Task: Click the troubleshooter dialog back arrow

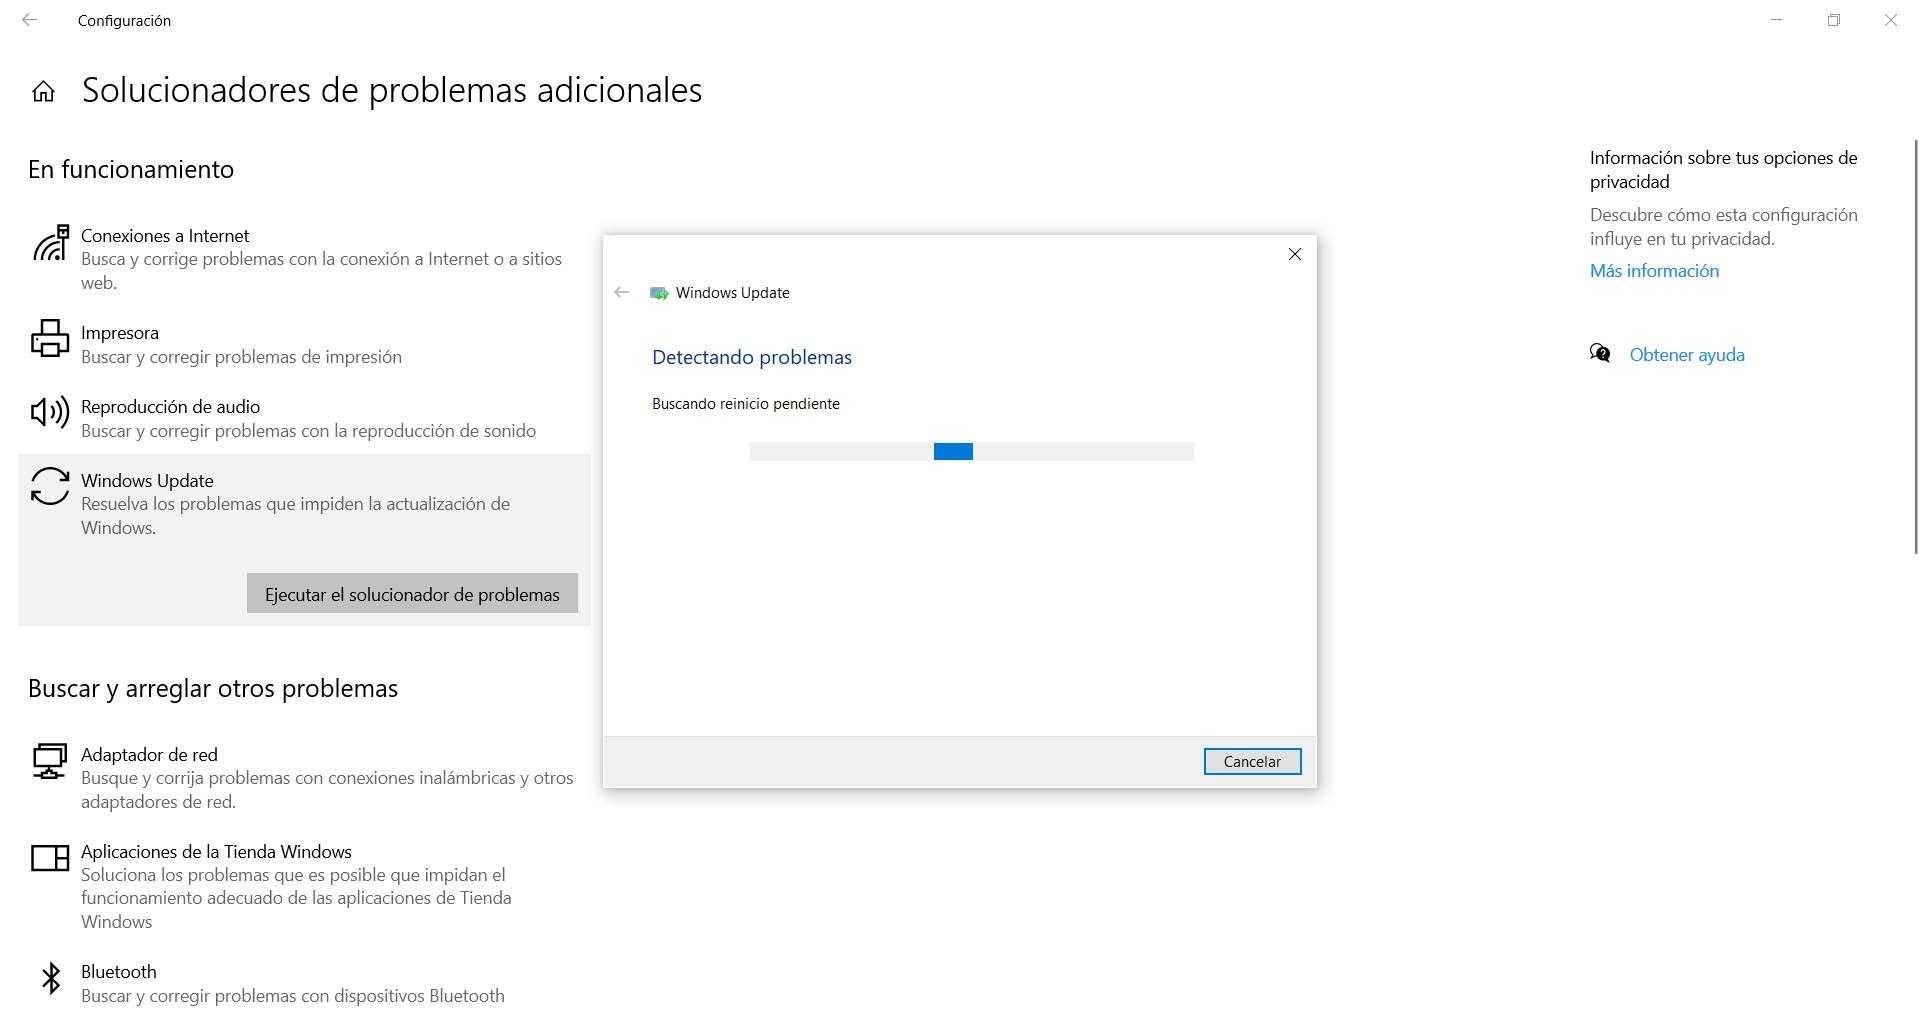Action: coord(622,292)
